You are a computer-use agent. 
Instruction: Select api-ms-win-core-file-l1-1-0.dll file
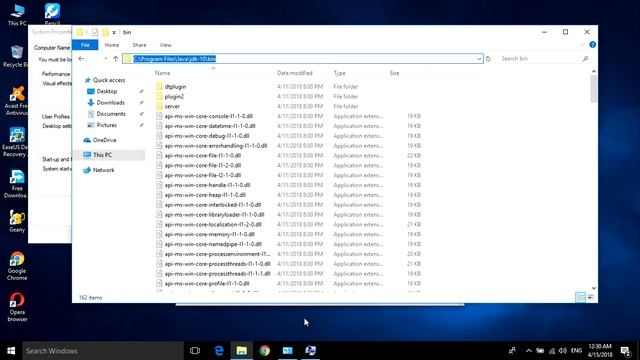(203, 156)
